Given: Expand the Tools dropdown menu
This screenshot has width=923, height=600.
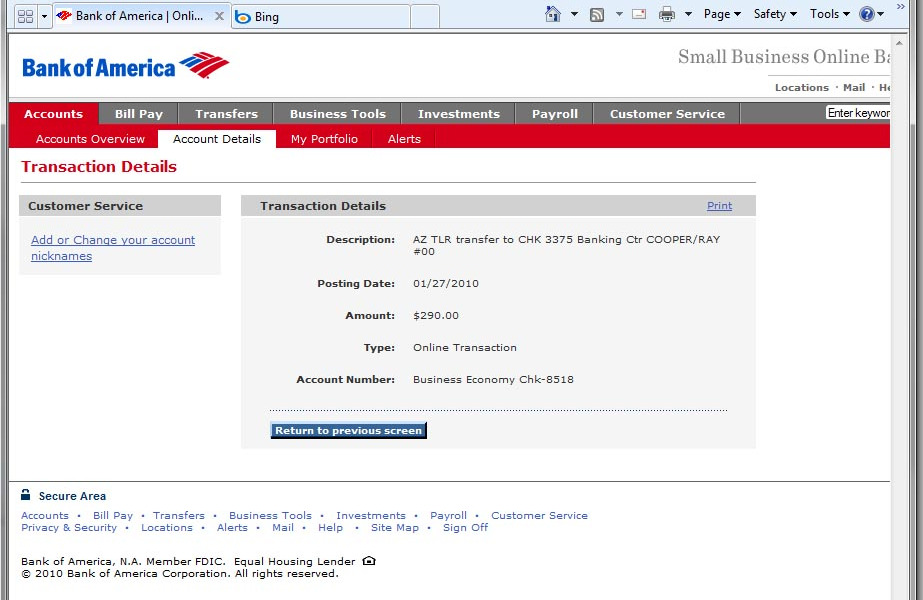Looking at the screenshot, I should click(x=830, y=14).
